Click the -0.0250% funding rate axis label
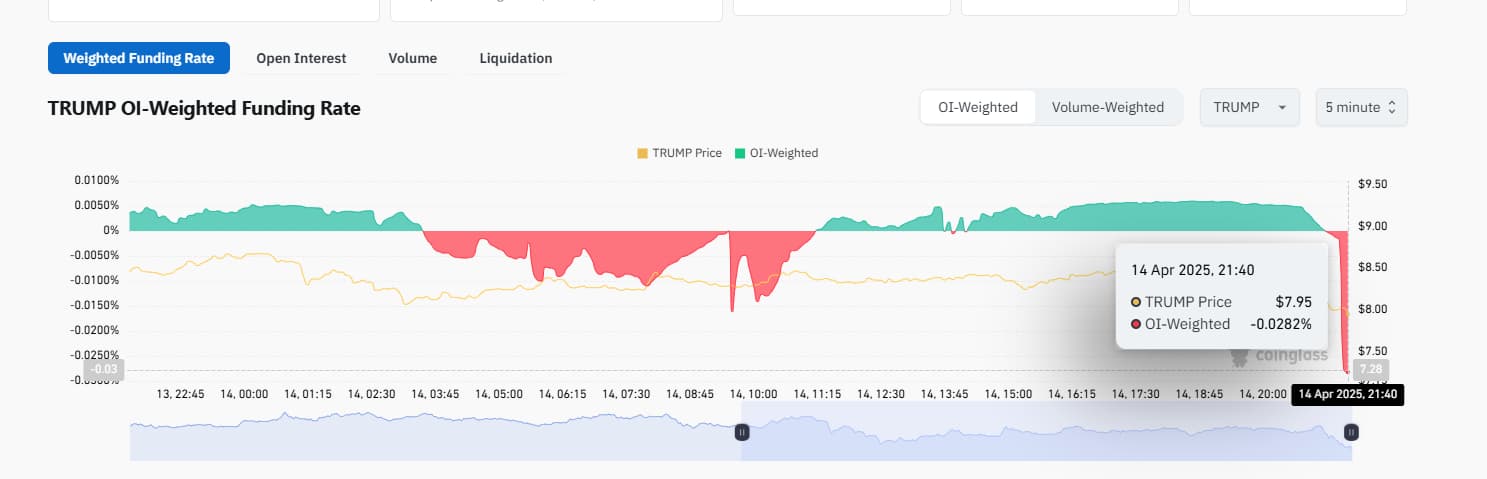 click(95, 355)
